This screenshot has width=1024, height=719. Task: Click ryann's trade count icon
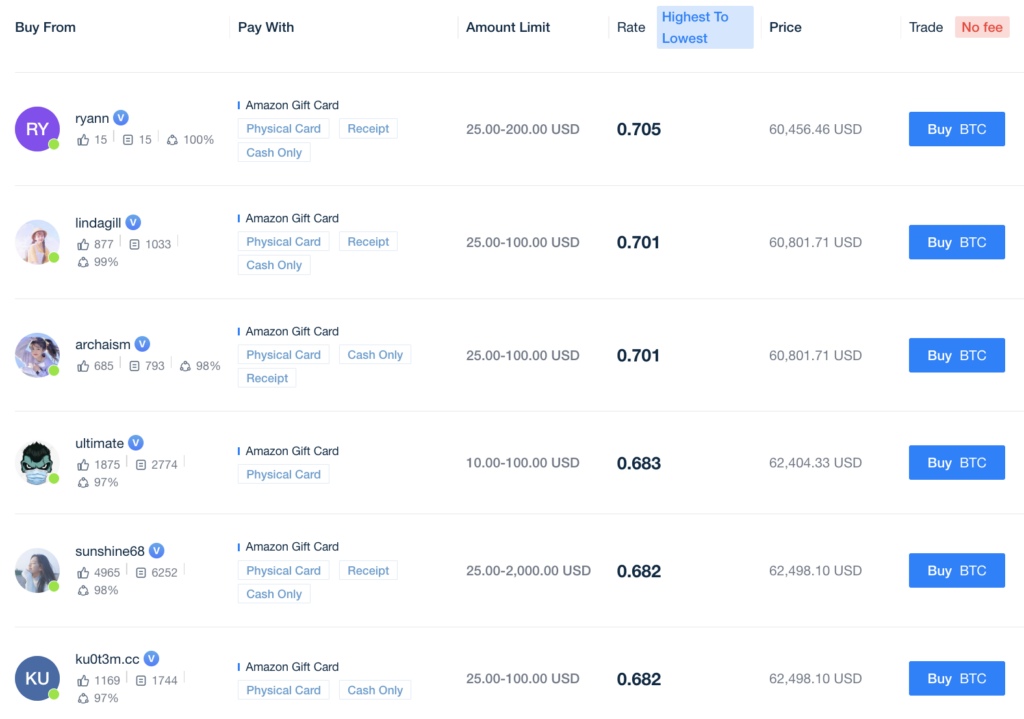pyautogui.click(x=128, y=140)
